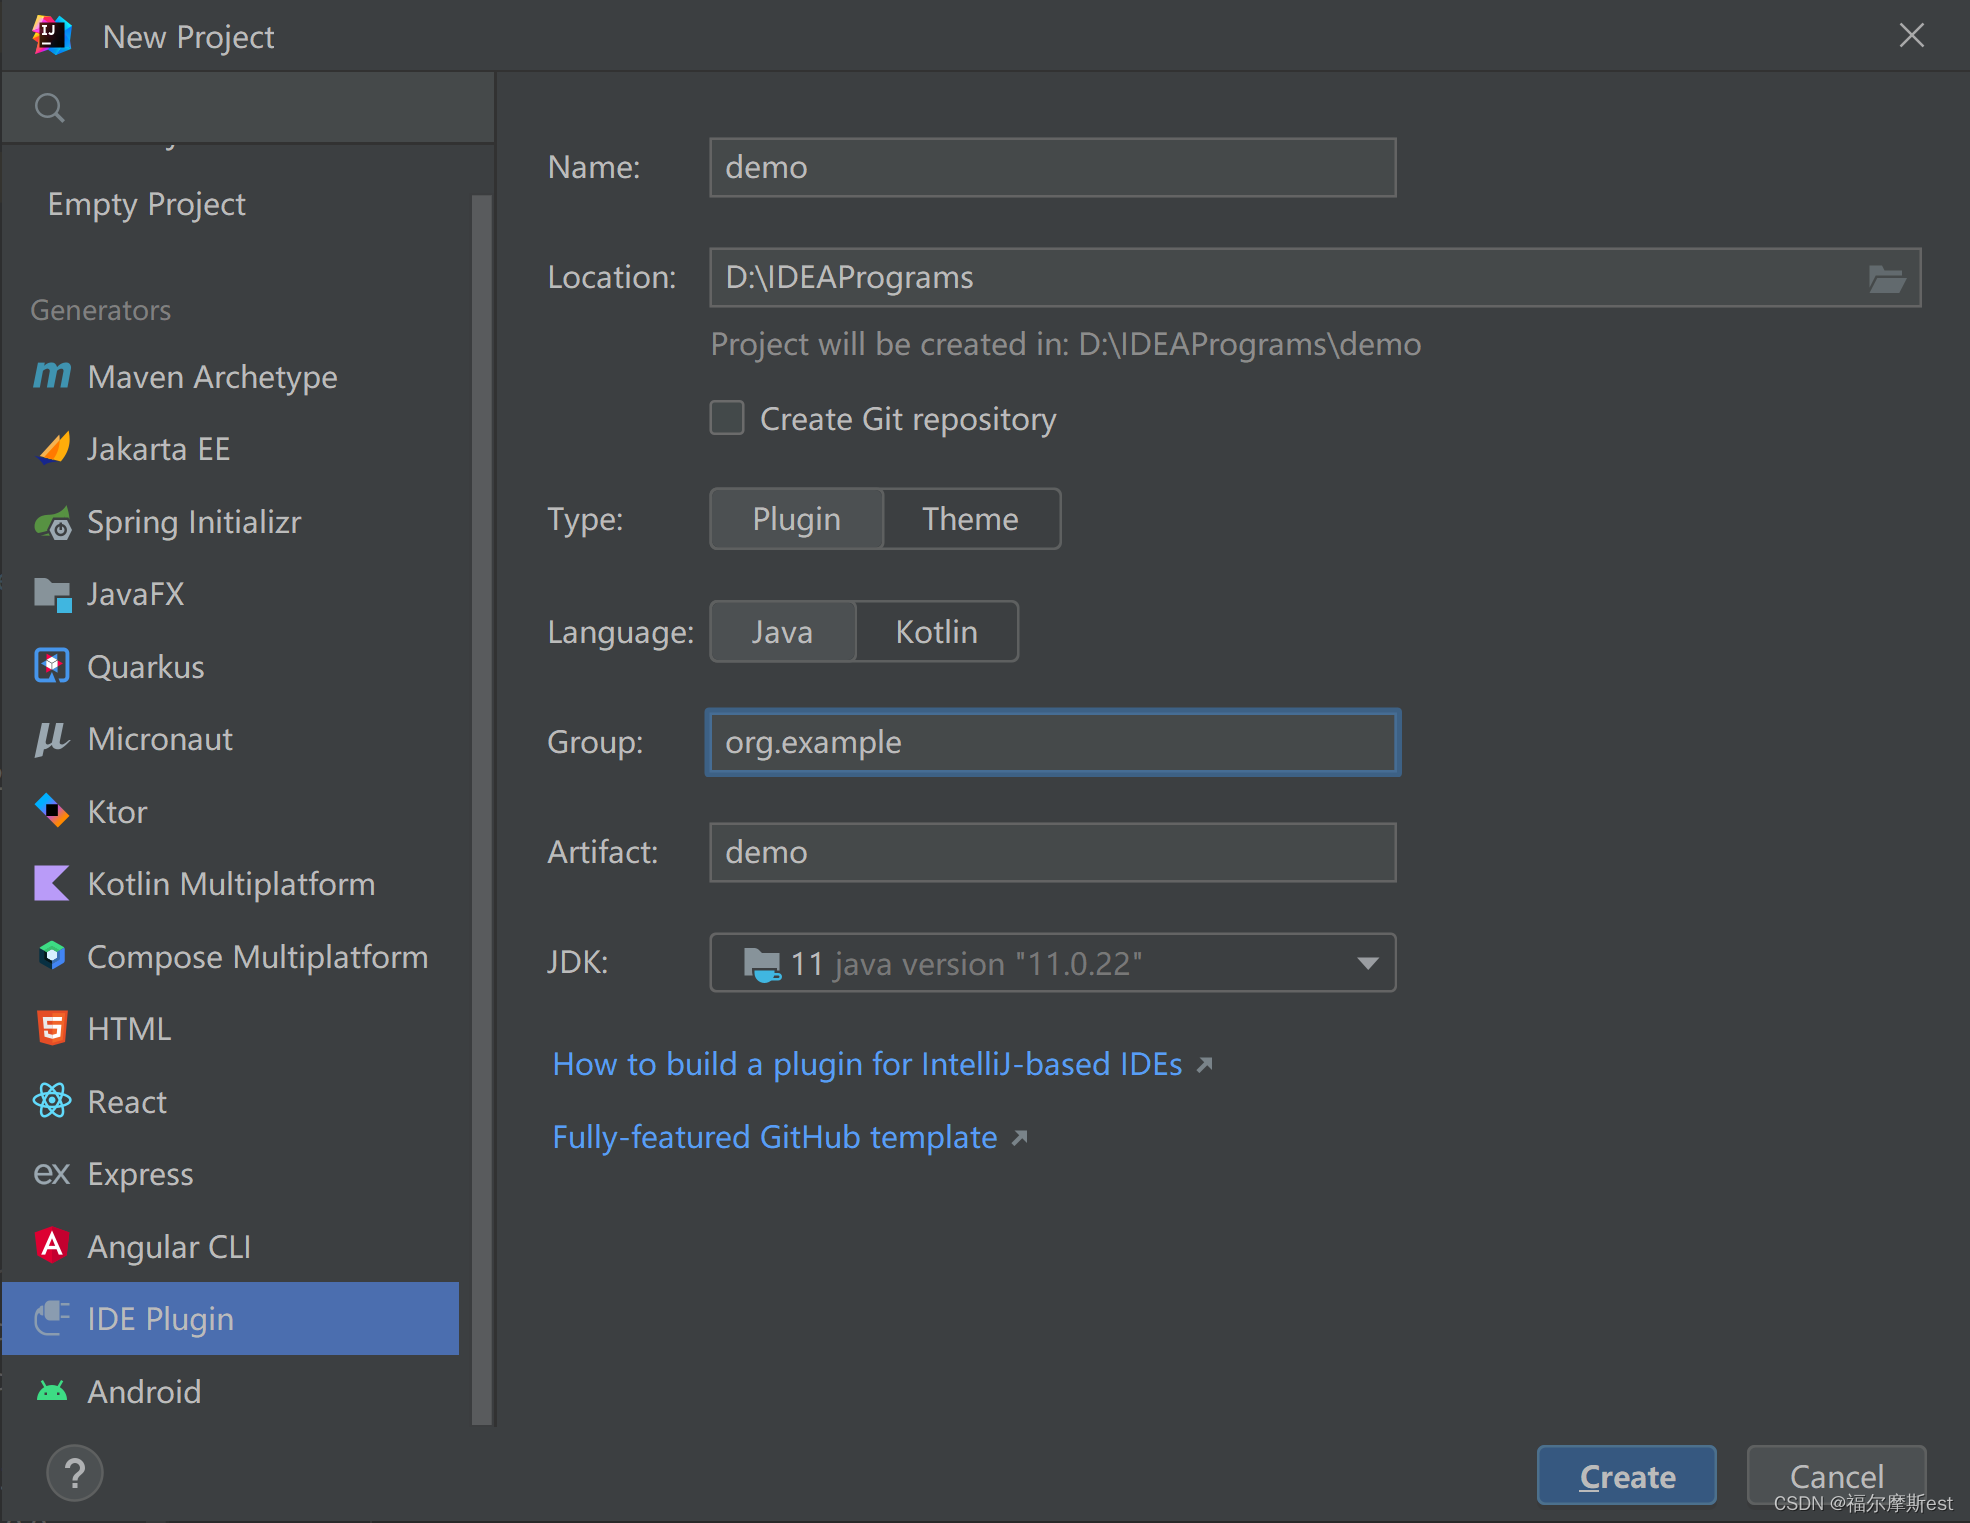Click the Ktor generator icon
The width and height of the screenshot is (1970, 1523).
point(52,811)
